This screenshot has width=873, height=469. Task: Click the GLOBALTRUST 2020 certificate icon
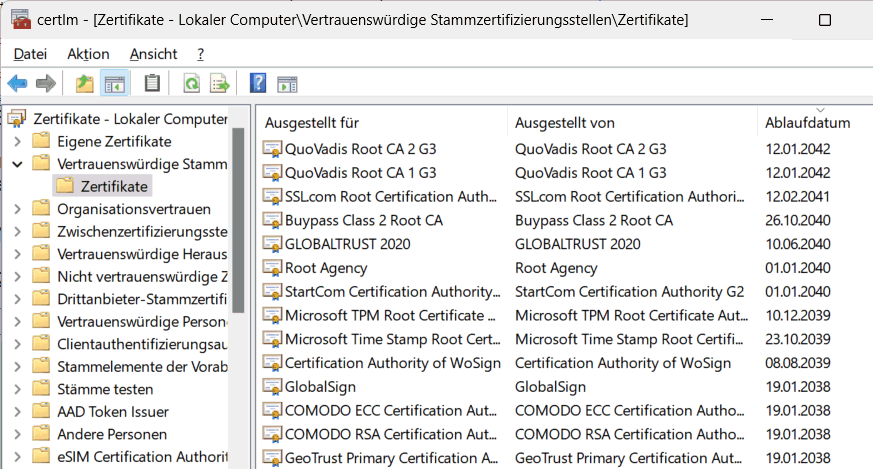(272, 244)
